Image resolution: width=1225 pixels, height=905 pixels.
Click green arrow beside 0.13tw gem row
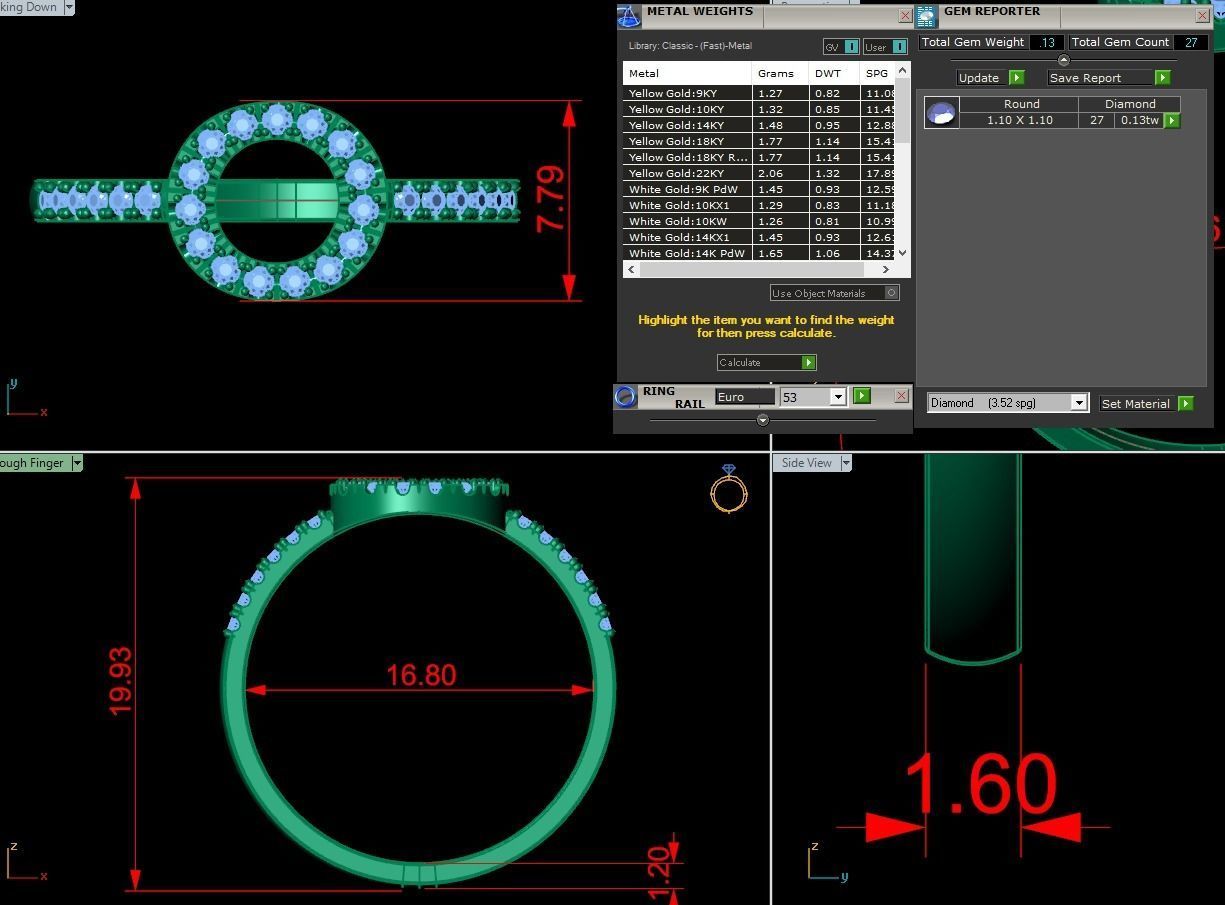click(x=1172, y=120)
